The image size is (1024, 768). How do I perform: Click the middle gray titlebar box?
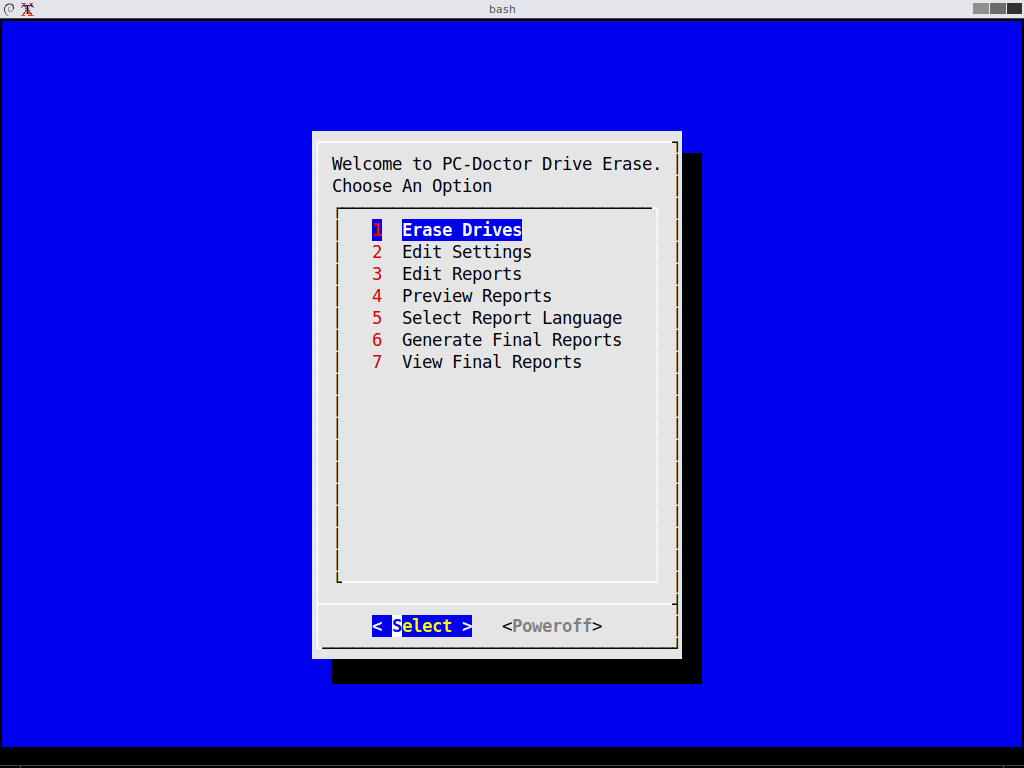click(x=997, y=9)
